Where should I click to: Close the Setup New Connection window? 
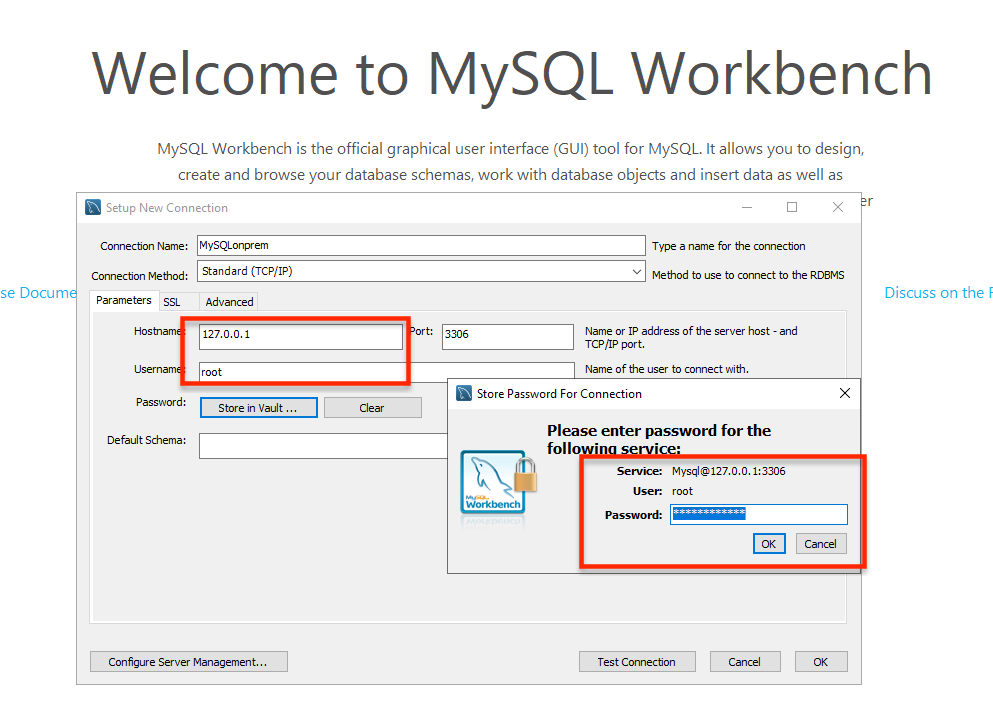838,207
